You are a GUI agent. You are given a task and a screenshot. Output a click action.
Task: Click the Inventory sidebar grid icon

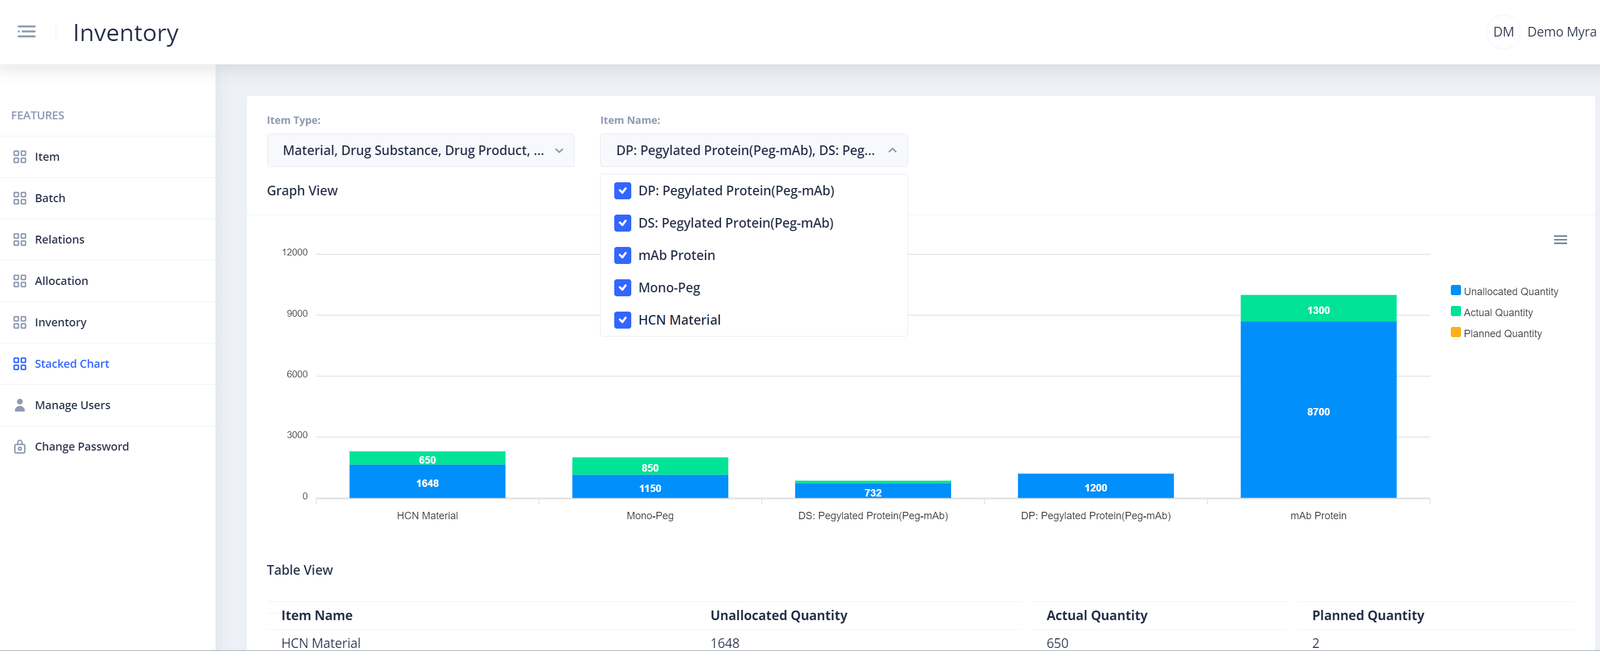point(20,322)
